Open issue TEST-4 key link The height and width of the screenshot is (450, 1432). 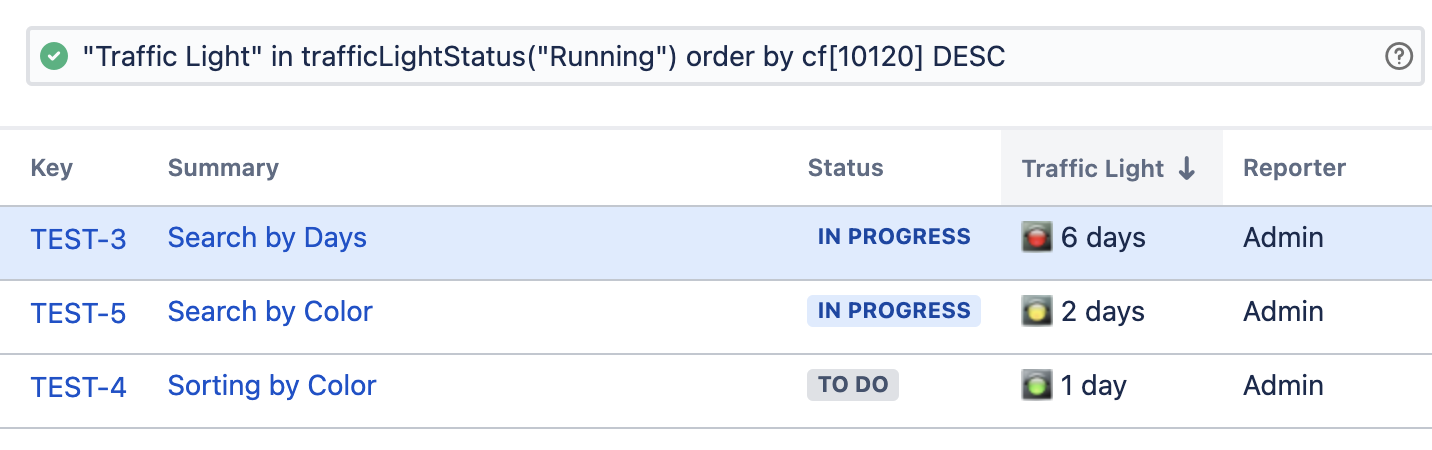point(78,387)
